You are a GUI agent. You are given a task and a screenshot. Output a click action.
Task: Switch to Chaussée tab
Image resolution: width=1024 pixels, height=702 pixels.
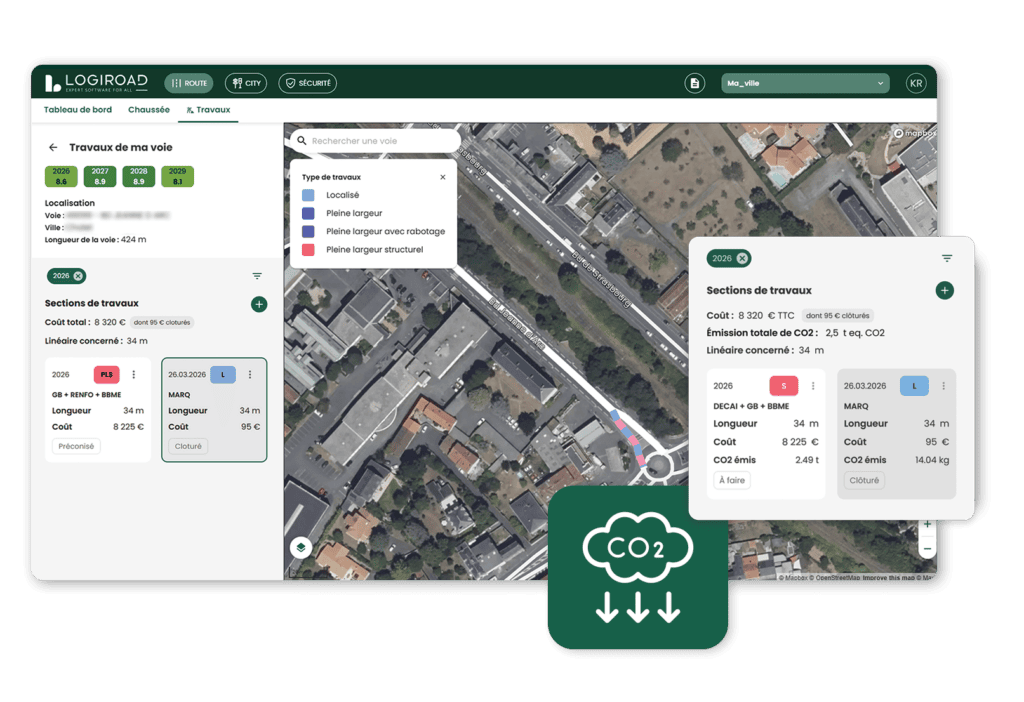point(149,110)
